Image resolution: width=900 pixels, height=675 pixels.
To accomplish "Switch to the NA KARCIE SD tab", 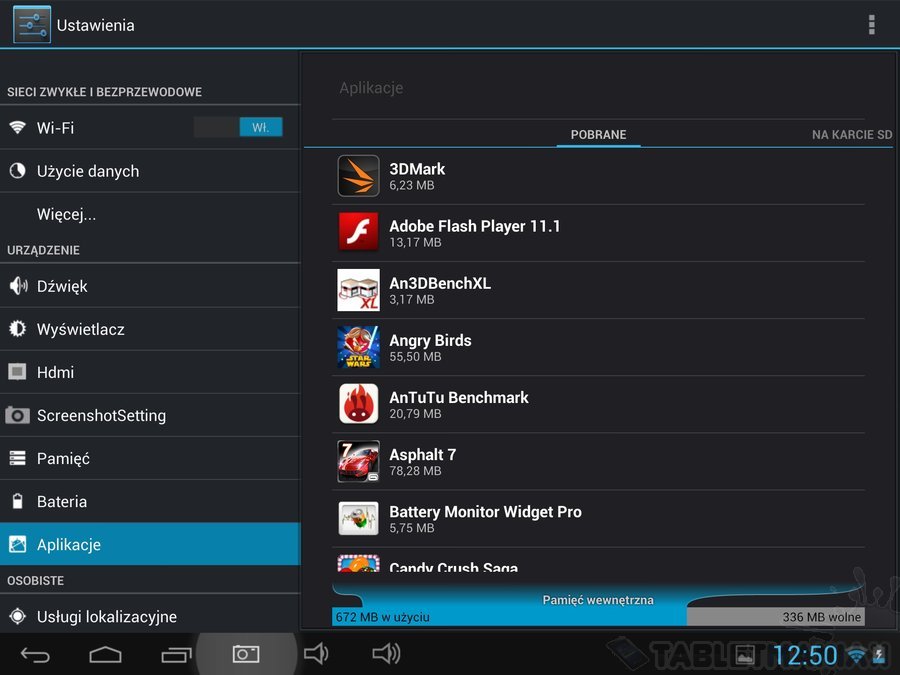I will coord(852,135).
